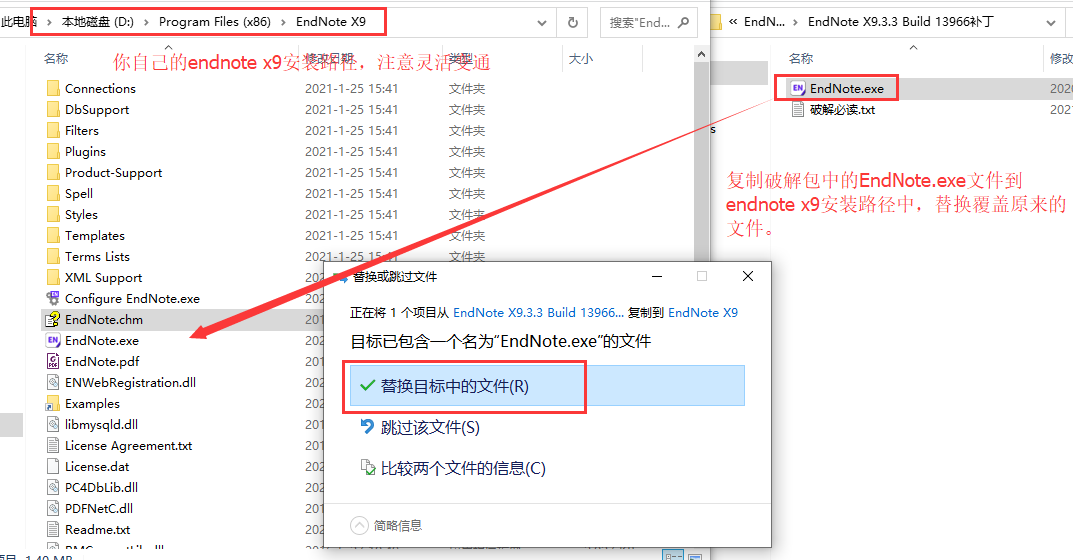
Task: Click the 文件夹 type cell in Connections row
Action: (x=467, y=88)
